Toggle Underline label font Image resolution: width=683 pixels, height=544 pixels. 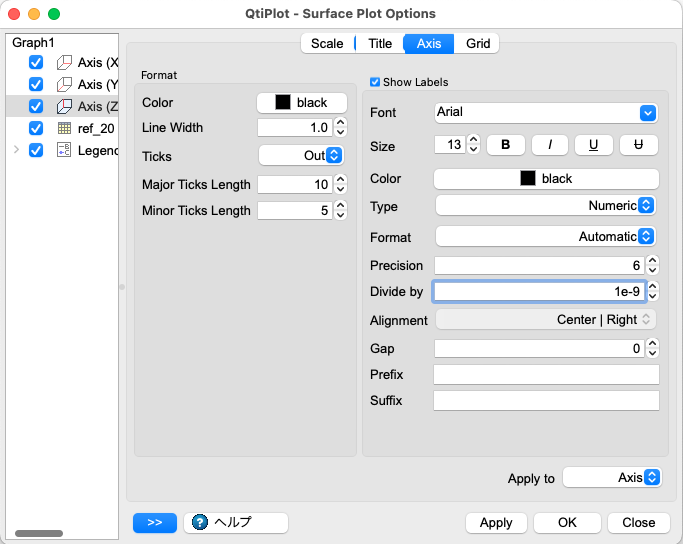[x=593, y=145]
